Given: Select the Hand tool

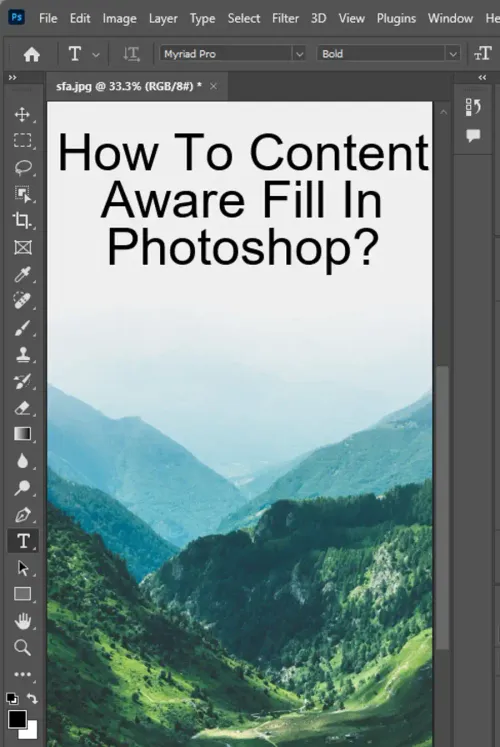Looking at the screenshot, I should tap(22, 621).
